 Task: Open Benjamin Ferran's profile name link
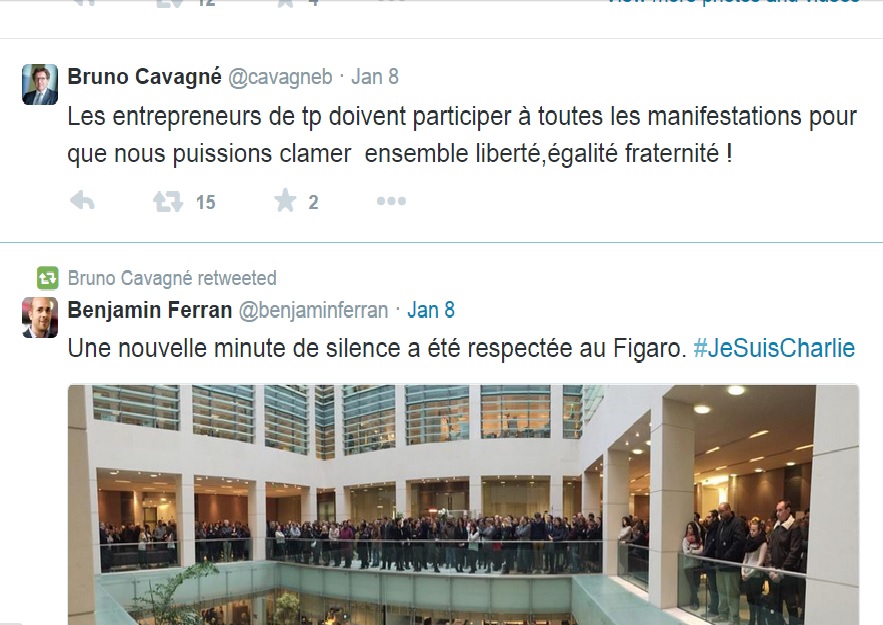(150, 310)
